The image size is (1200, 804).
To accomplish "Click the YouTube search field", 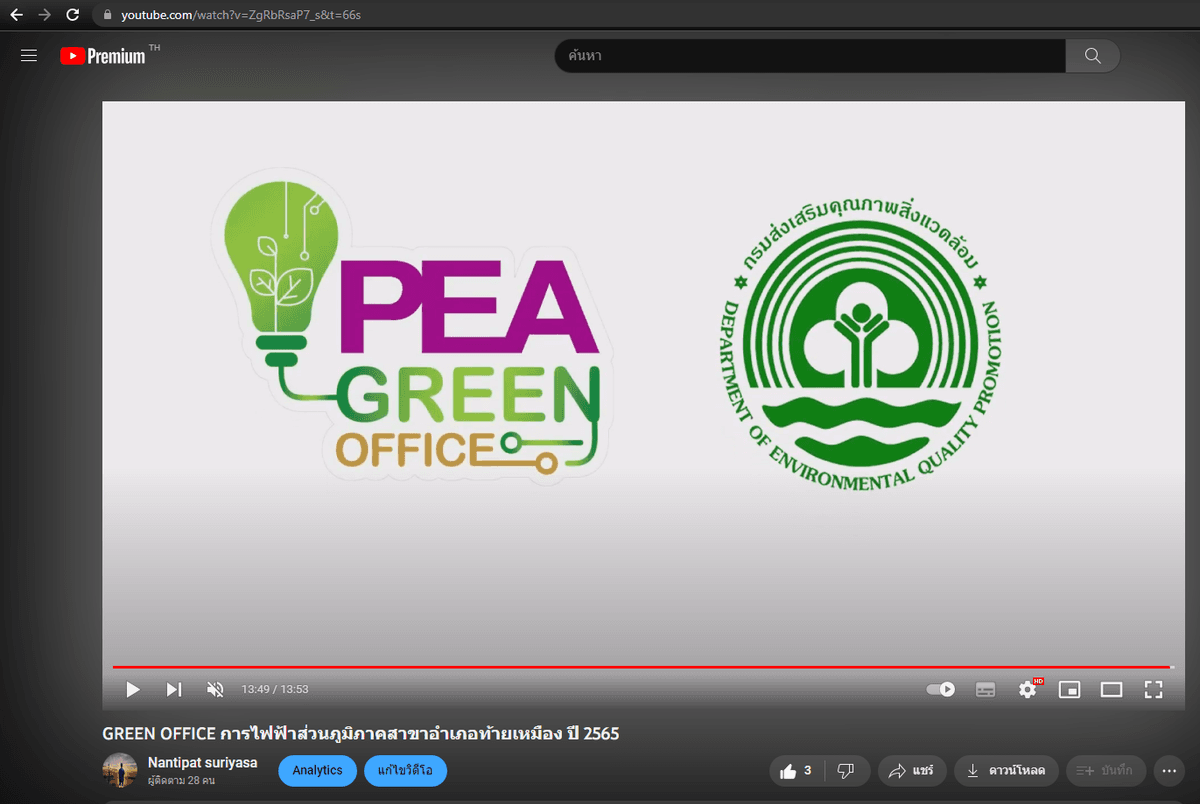I will click(810, 56).
